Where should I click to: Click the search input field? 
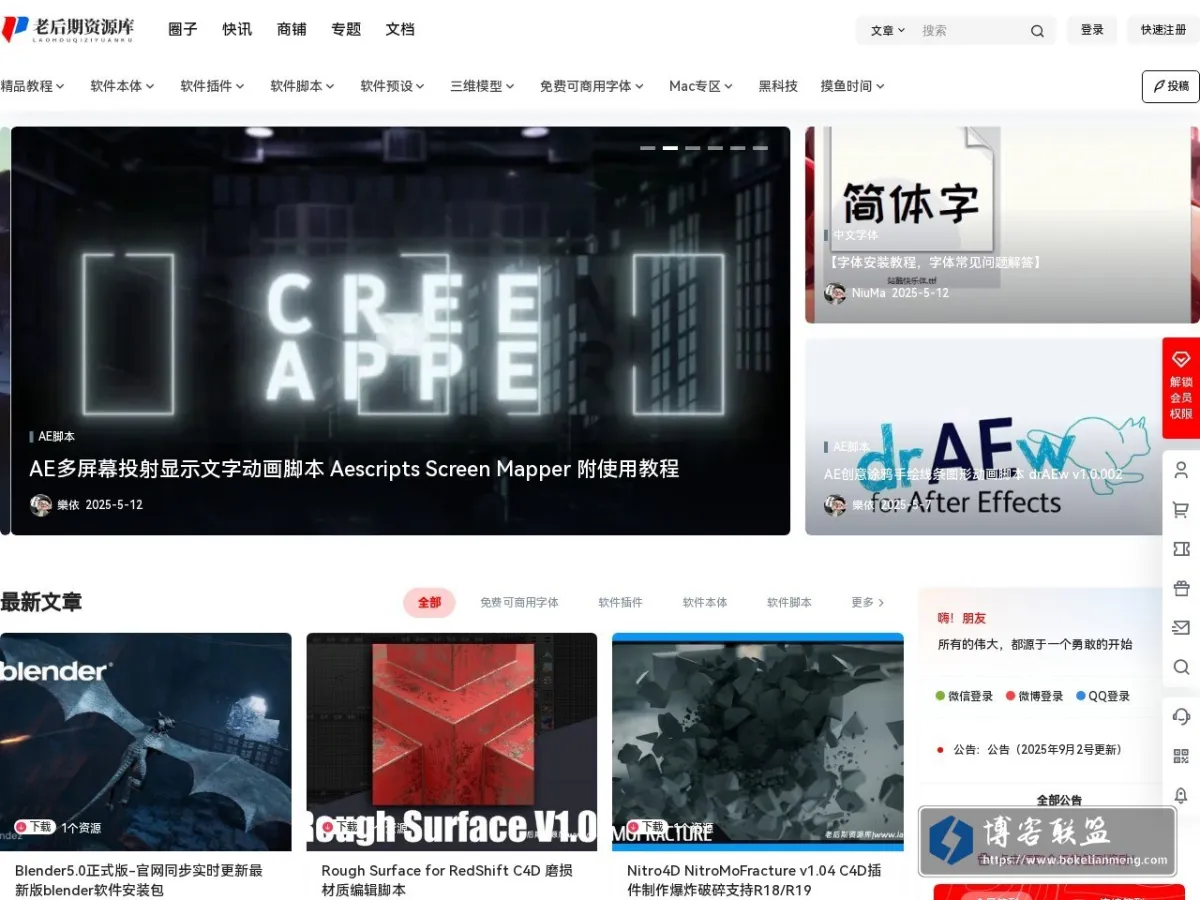970,31
